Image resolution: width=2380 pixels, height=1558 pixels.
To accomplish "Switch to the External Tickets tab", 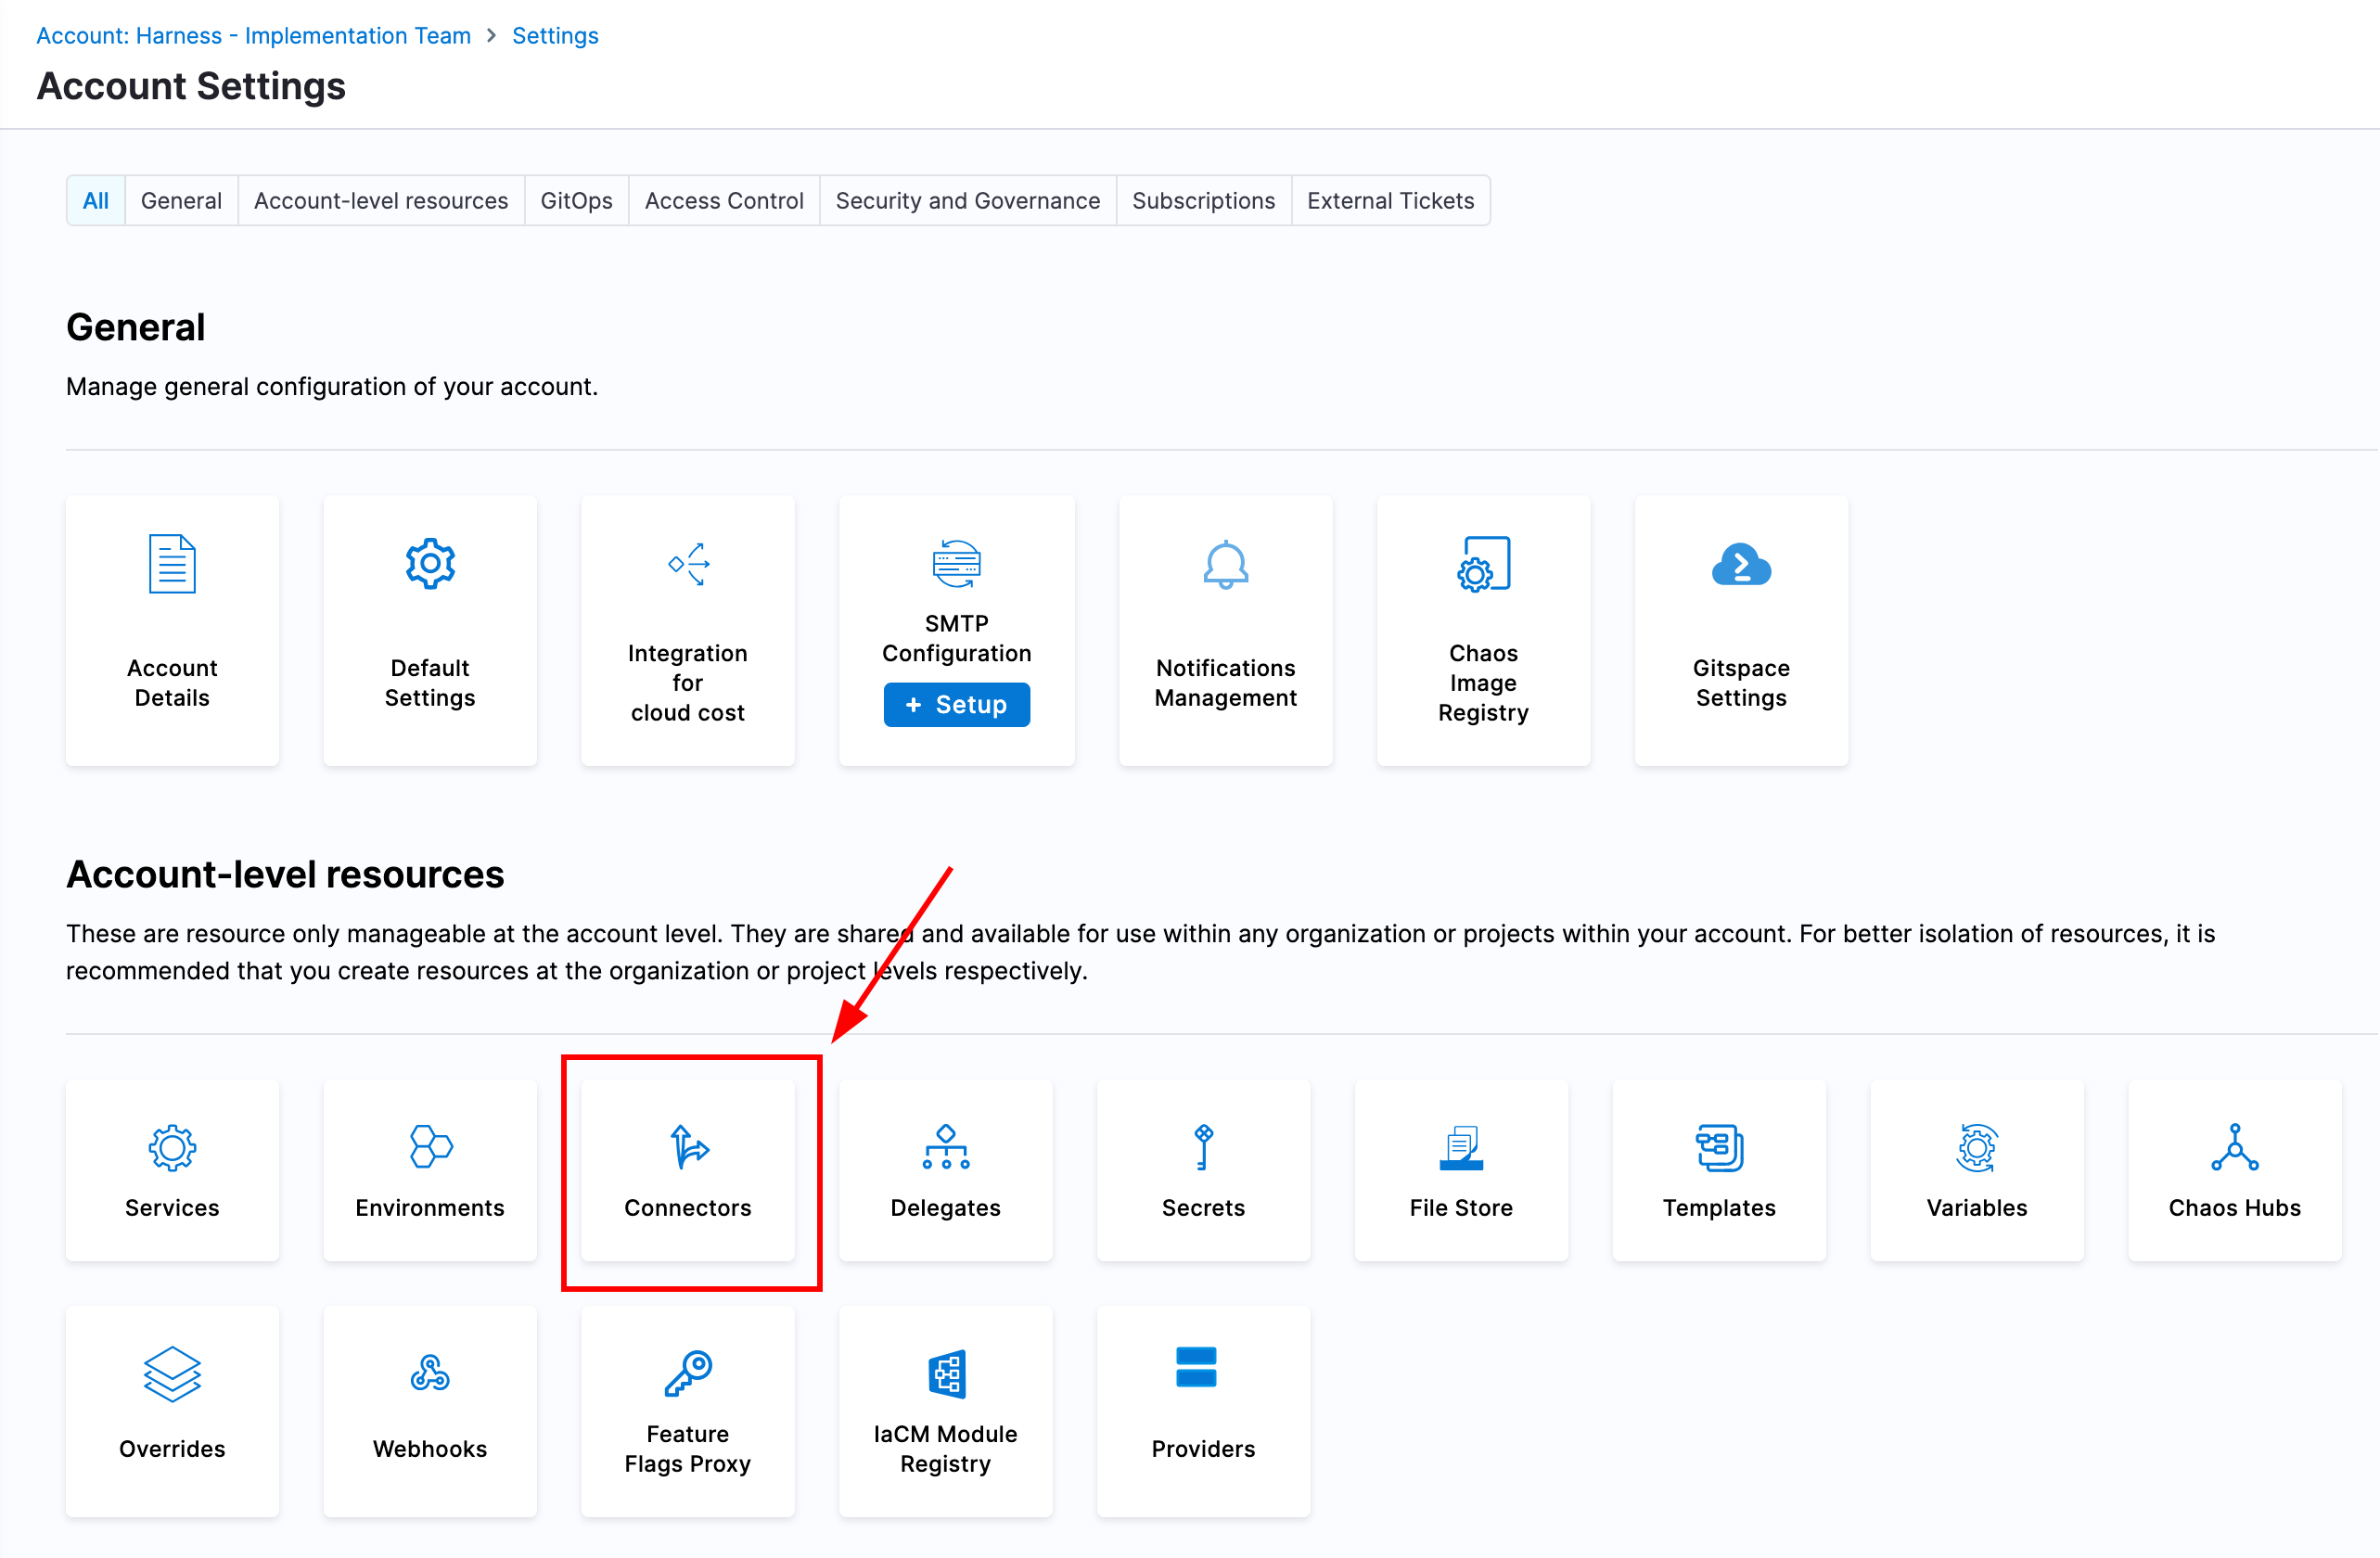I will (x=1390, y=201).
